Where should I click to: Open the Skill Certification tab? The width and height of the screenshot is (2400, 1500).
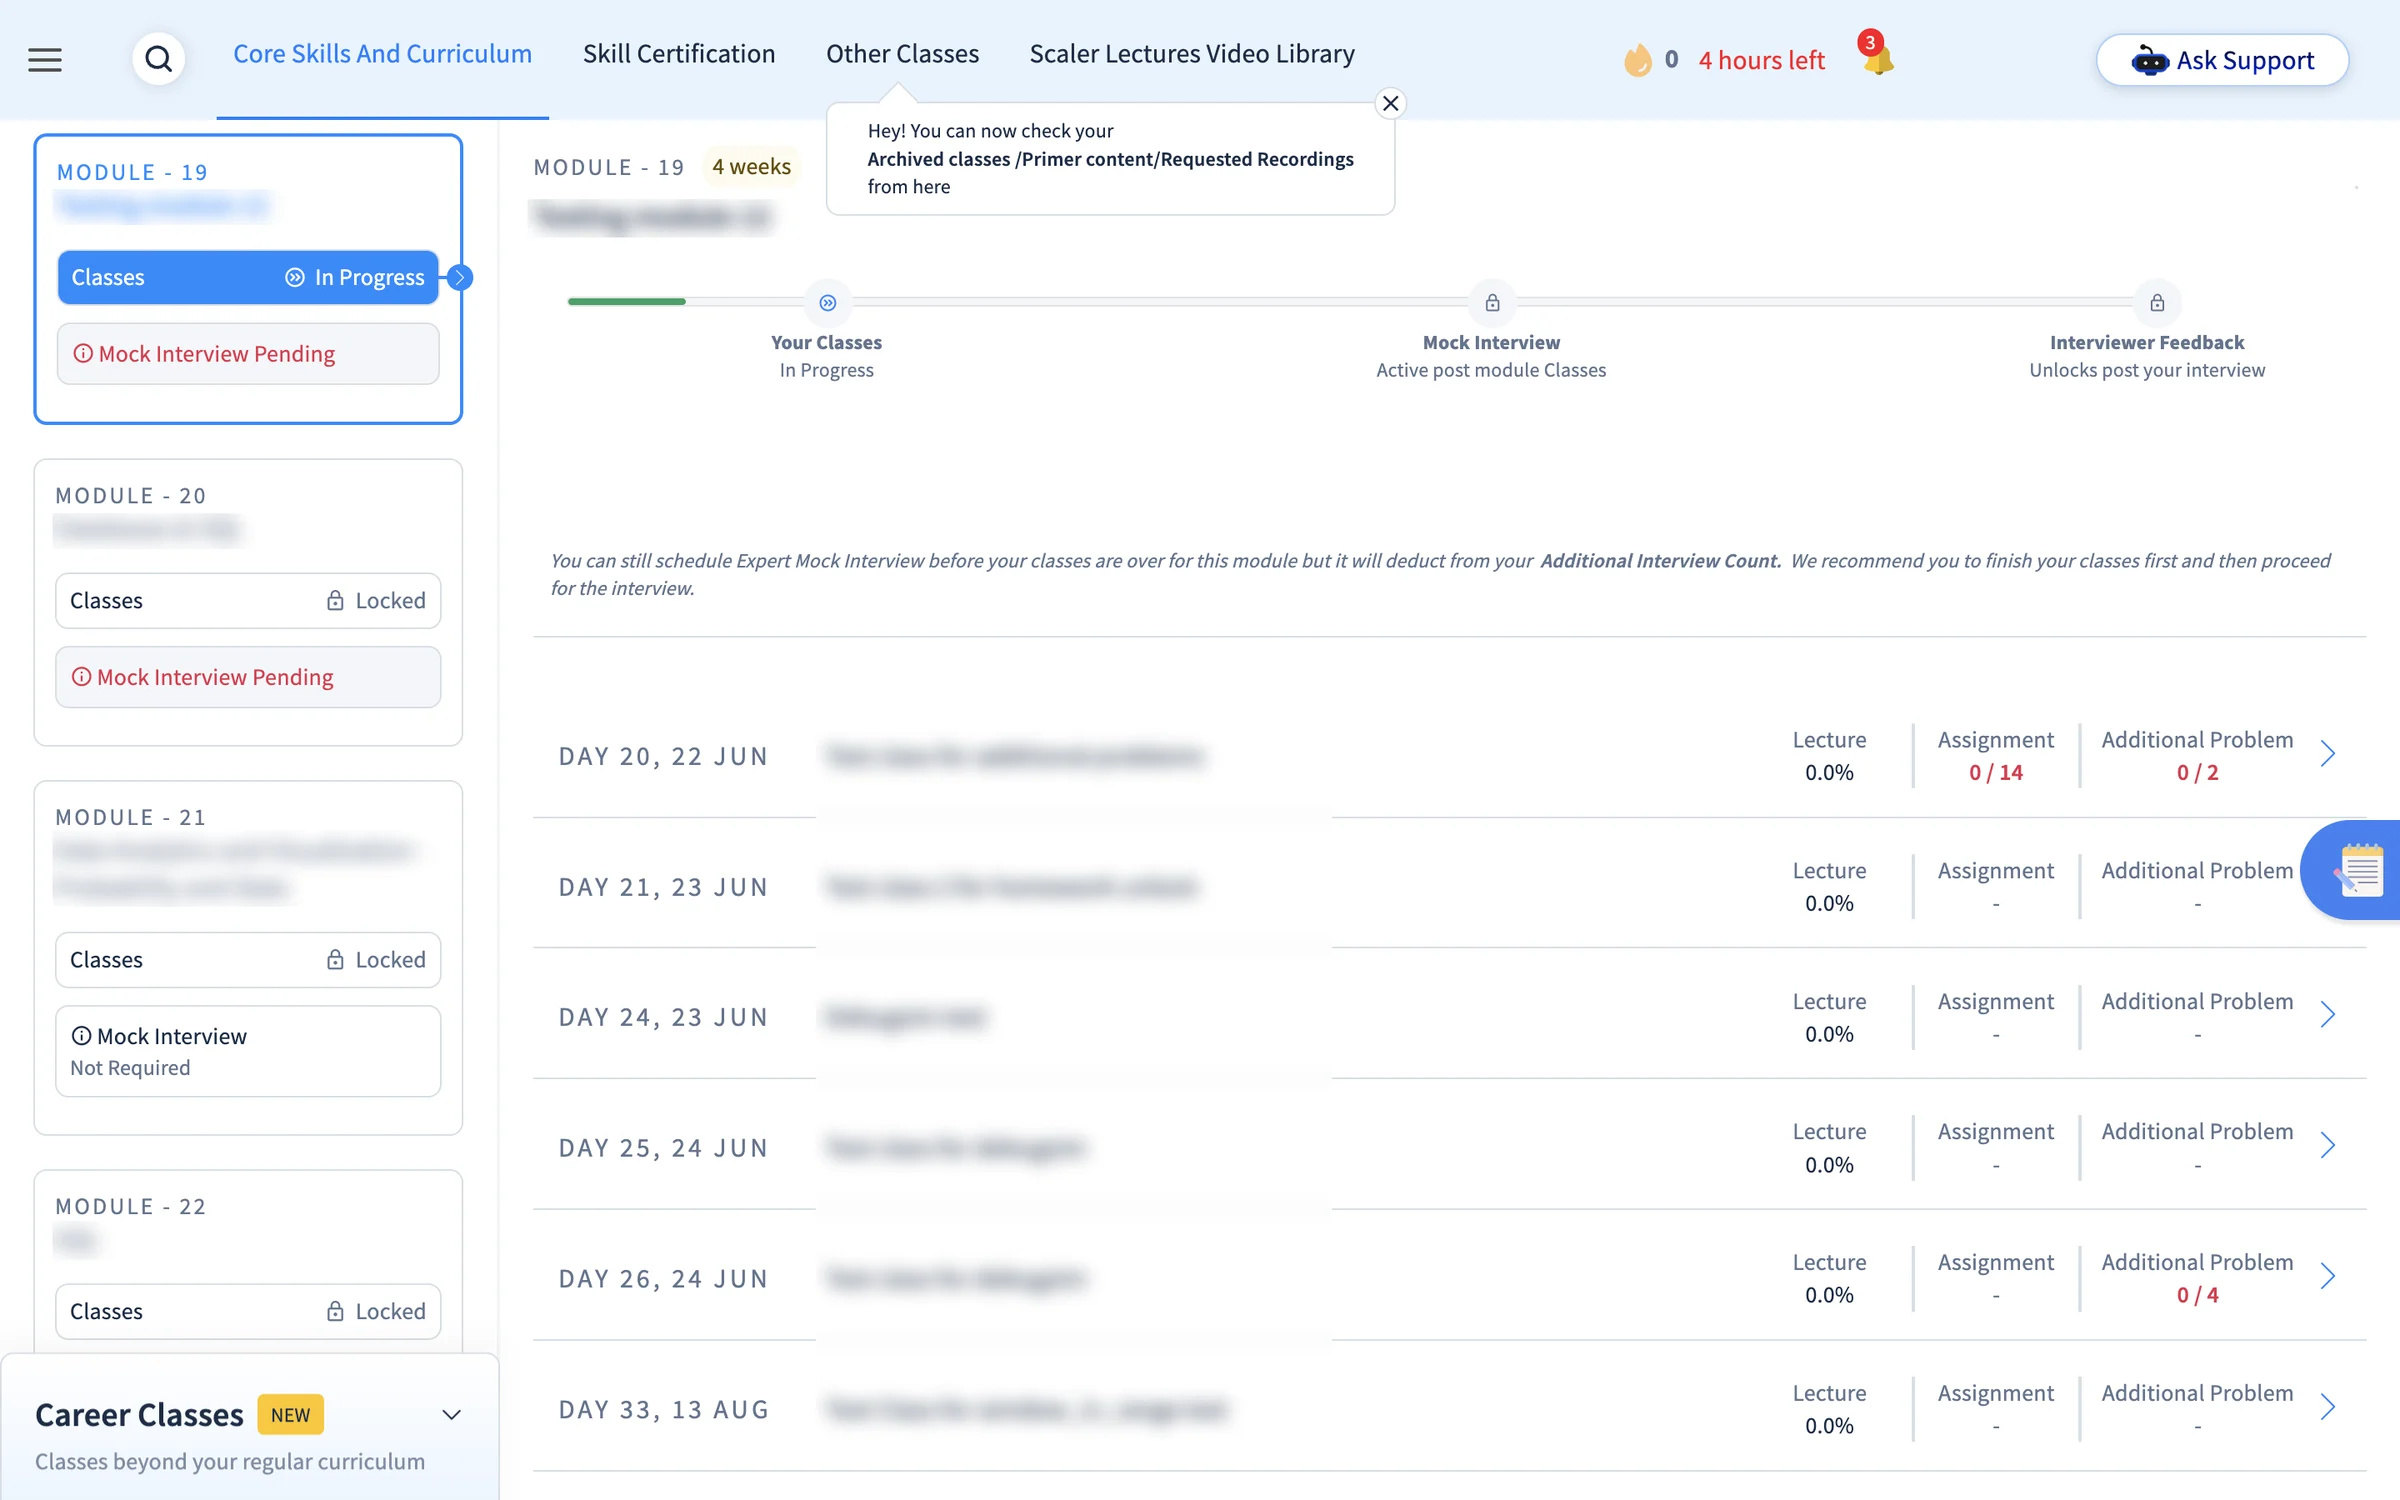click(679, 54)
